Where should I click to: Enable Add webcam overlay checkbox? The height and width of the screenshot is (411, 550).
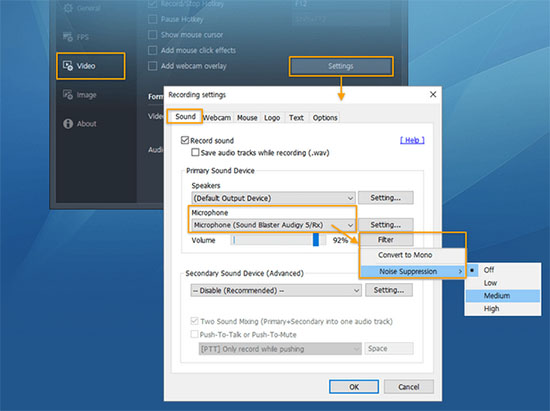point(152,66)
